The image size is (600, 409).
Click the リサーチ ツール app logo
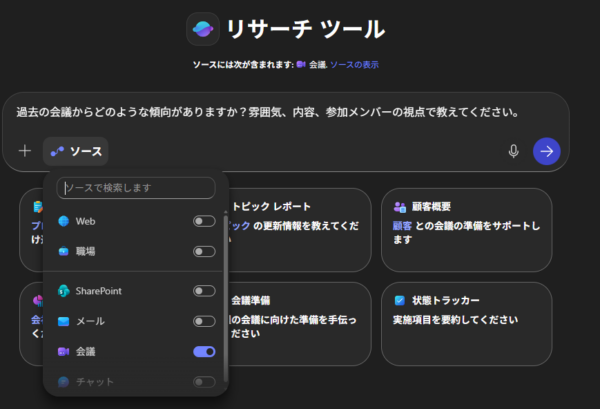203,28
